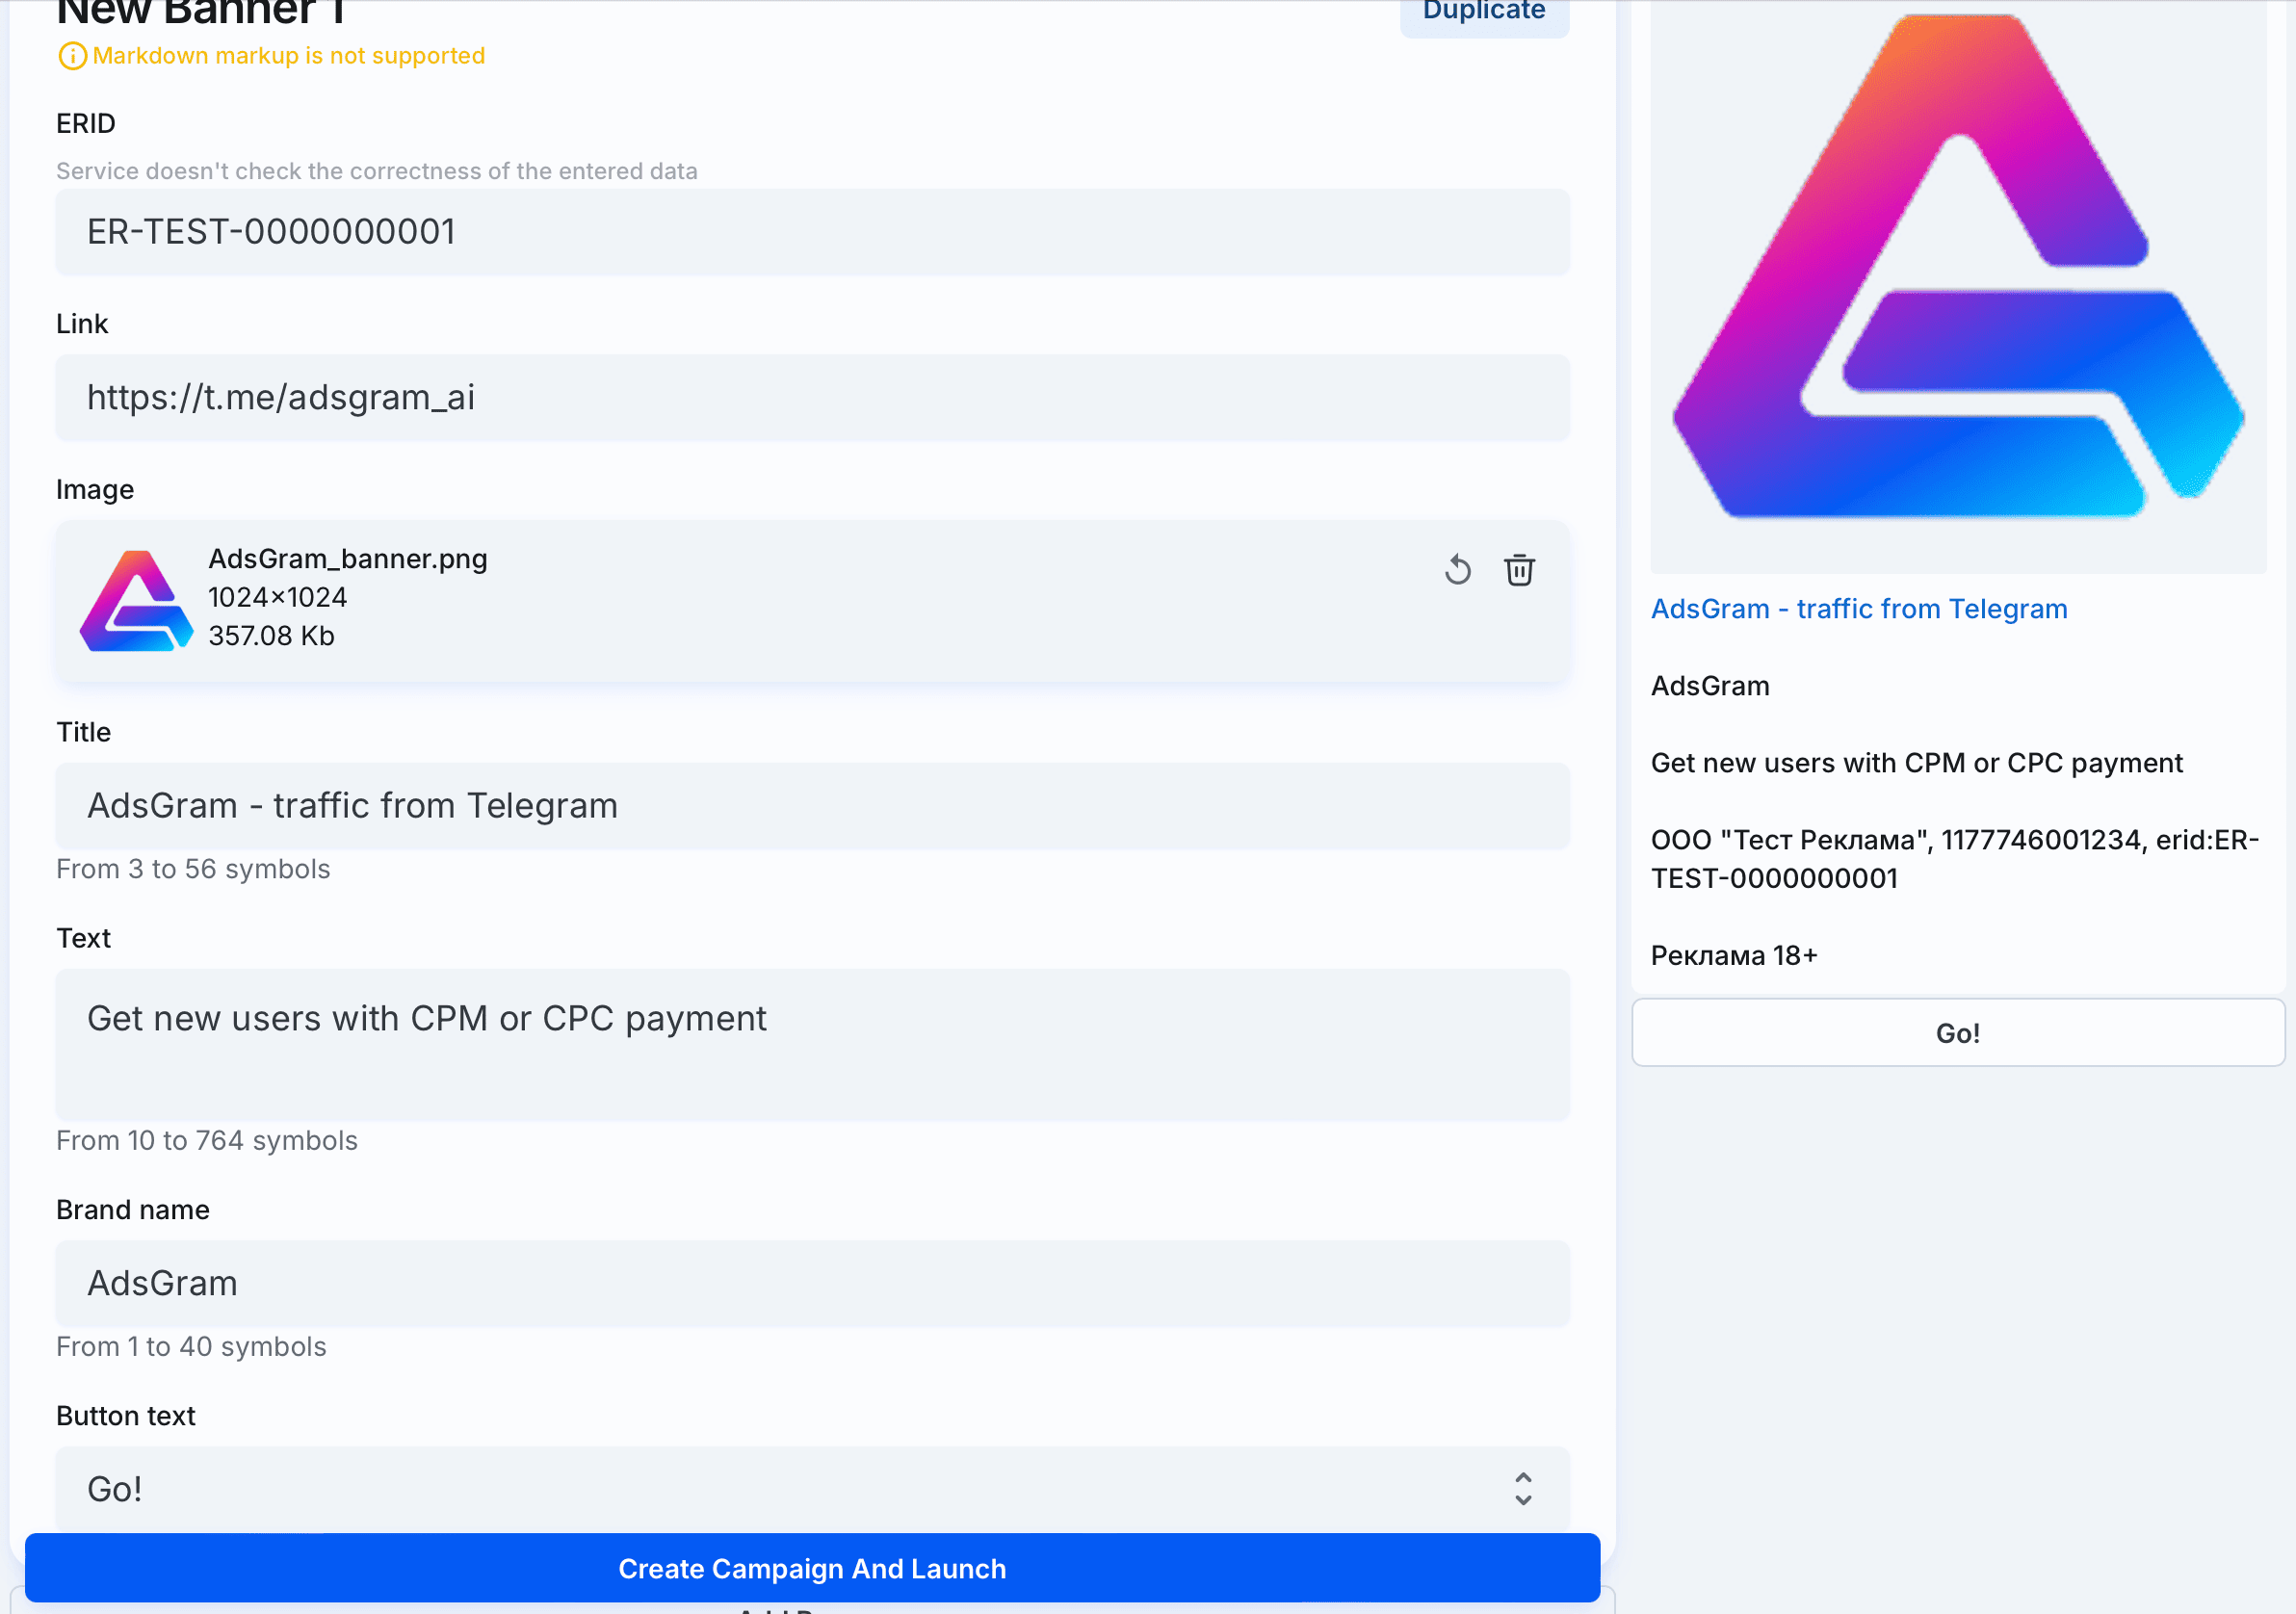Click the Markdown warning info icon

[72, 56]
